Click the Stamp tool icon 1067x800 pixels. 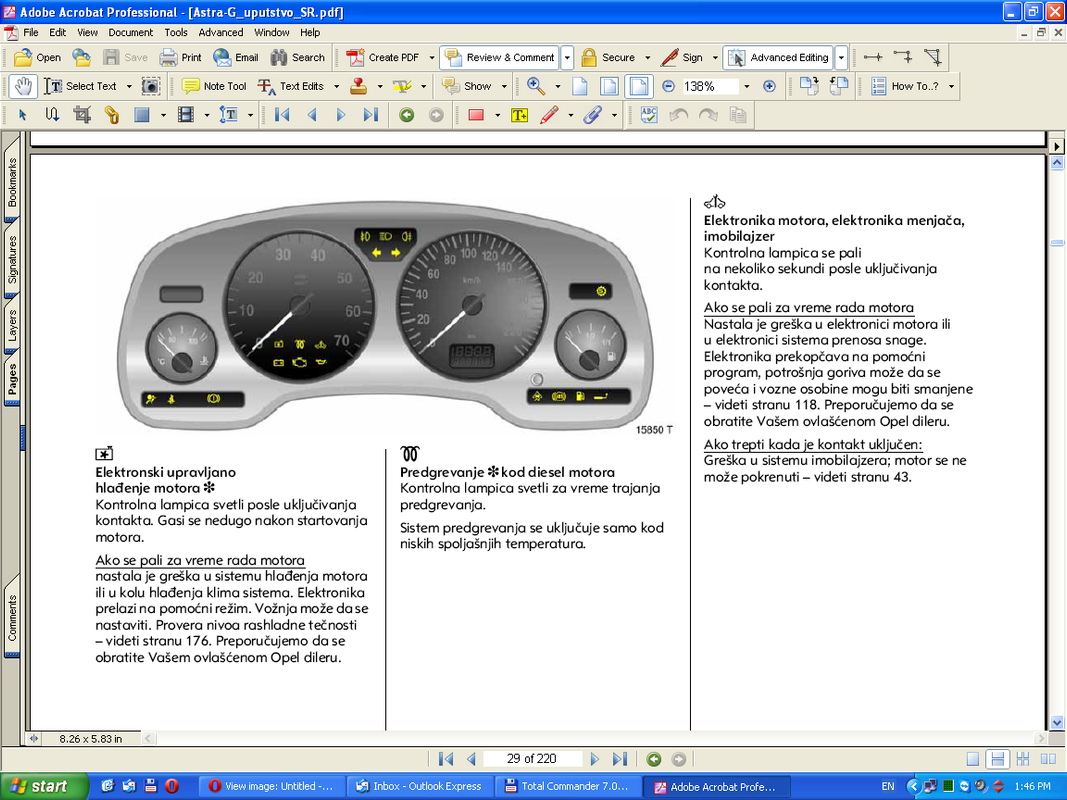[x=359, y=86]
